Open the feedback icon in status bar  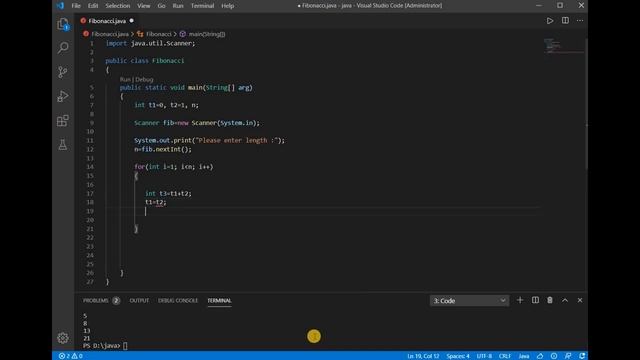568,356
